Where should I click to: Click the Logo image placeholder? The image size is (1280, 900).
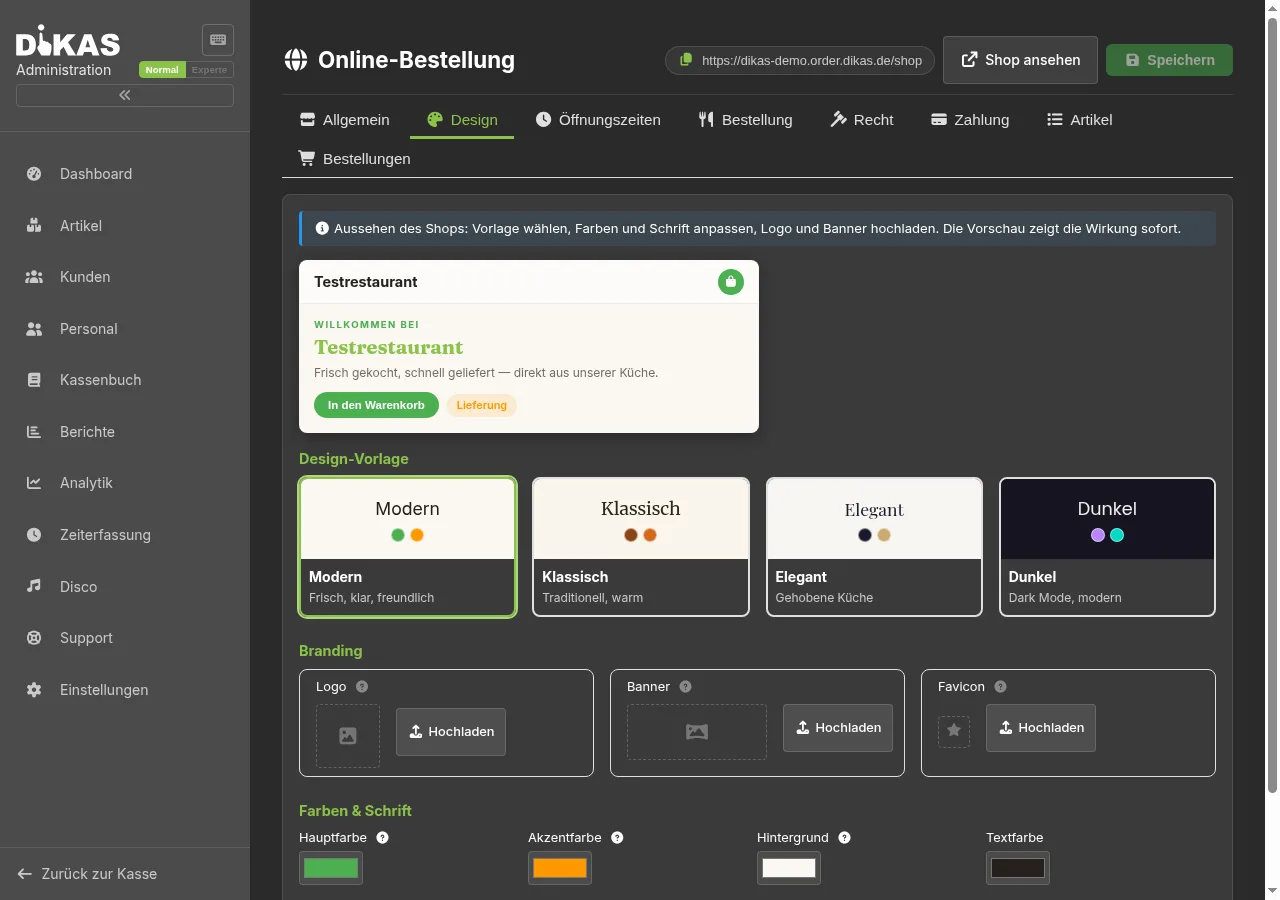(x=348, y=736)
